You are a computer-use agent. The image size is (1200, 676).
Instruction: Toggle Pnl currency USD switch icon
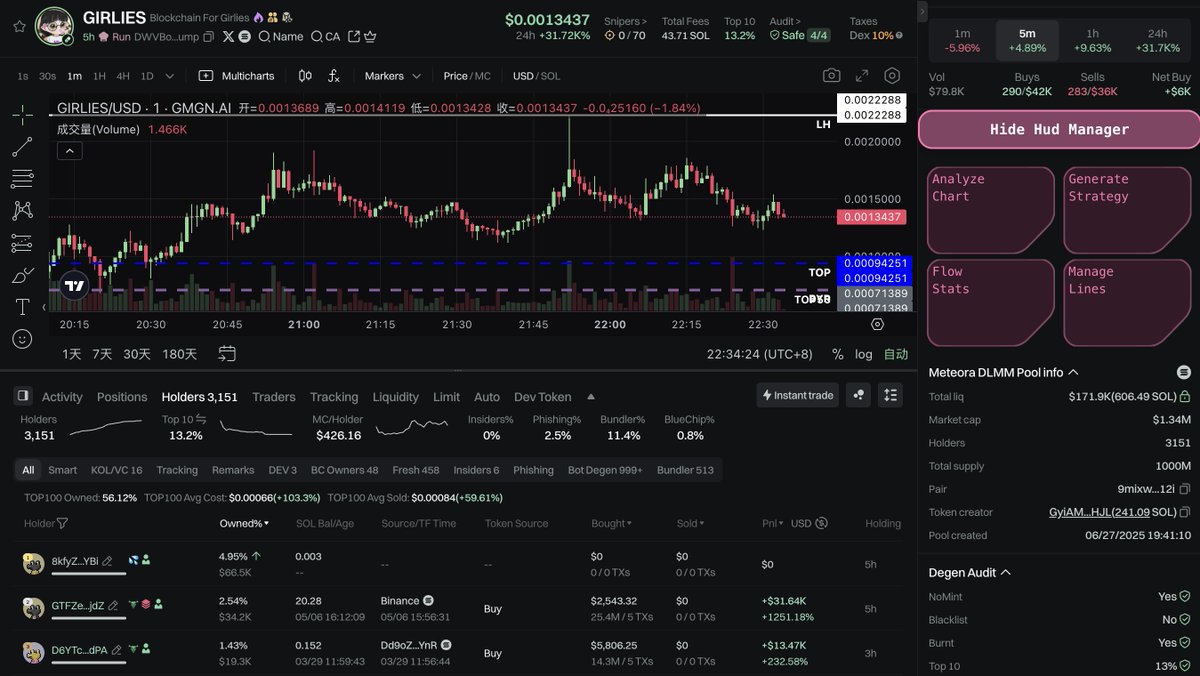point(821,523)
